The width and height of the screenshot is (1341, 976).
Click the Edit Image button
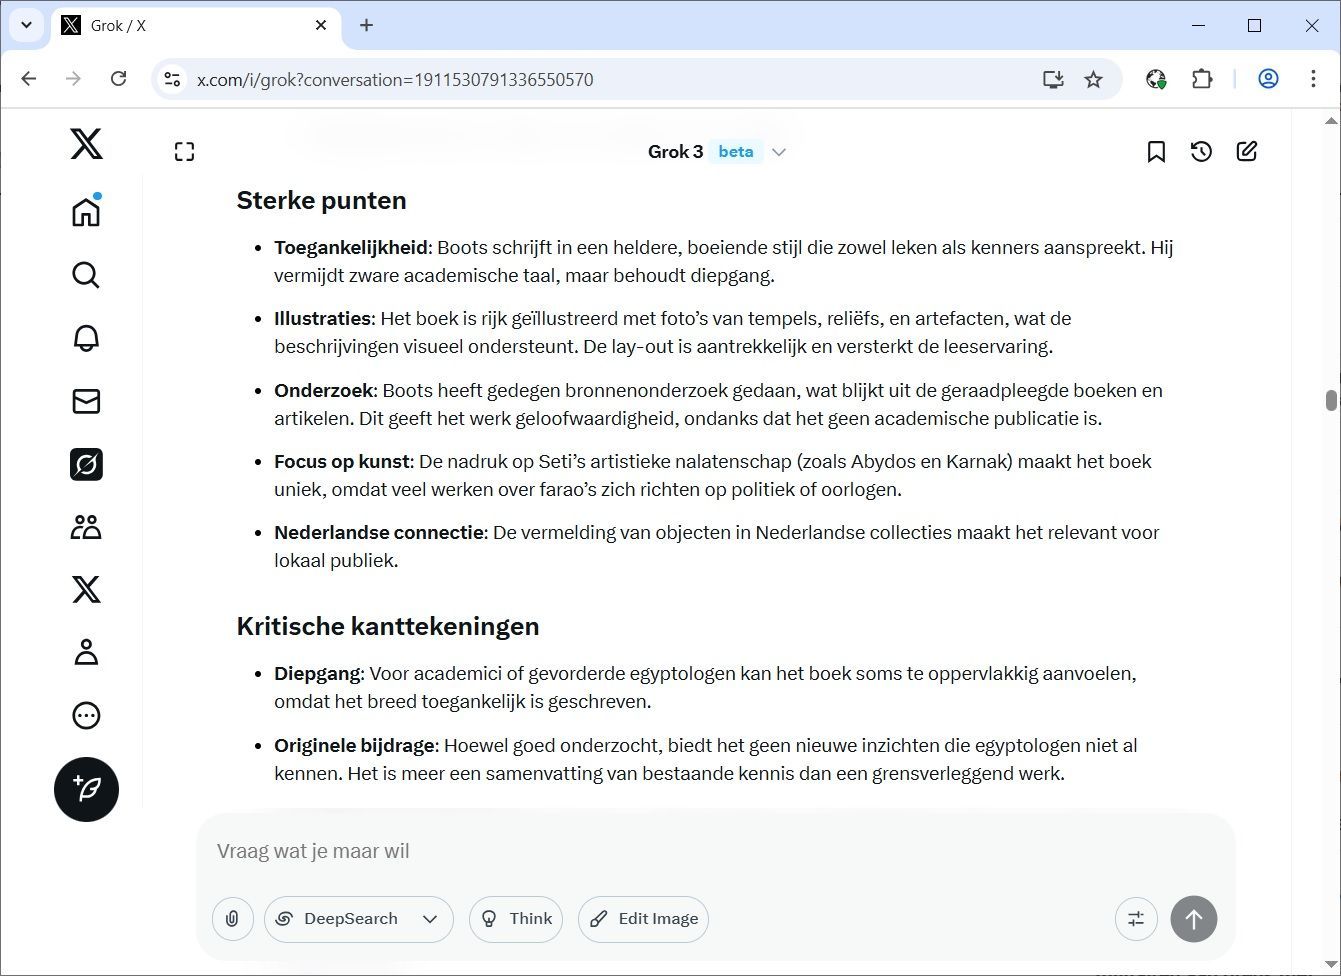click(x=643, y=919)
